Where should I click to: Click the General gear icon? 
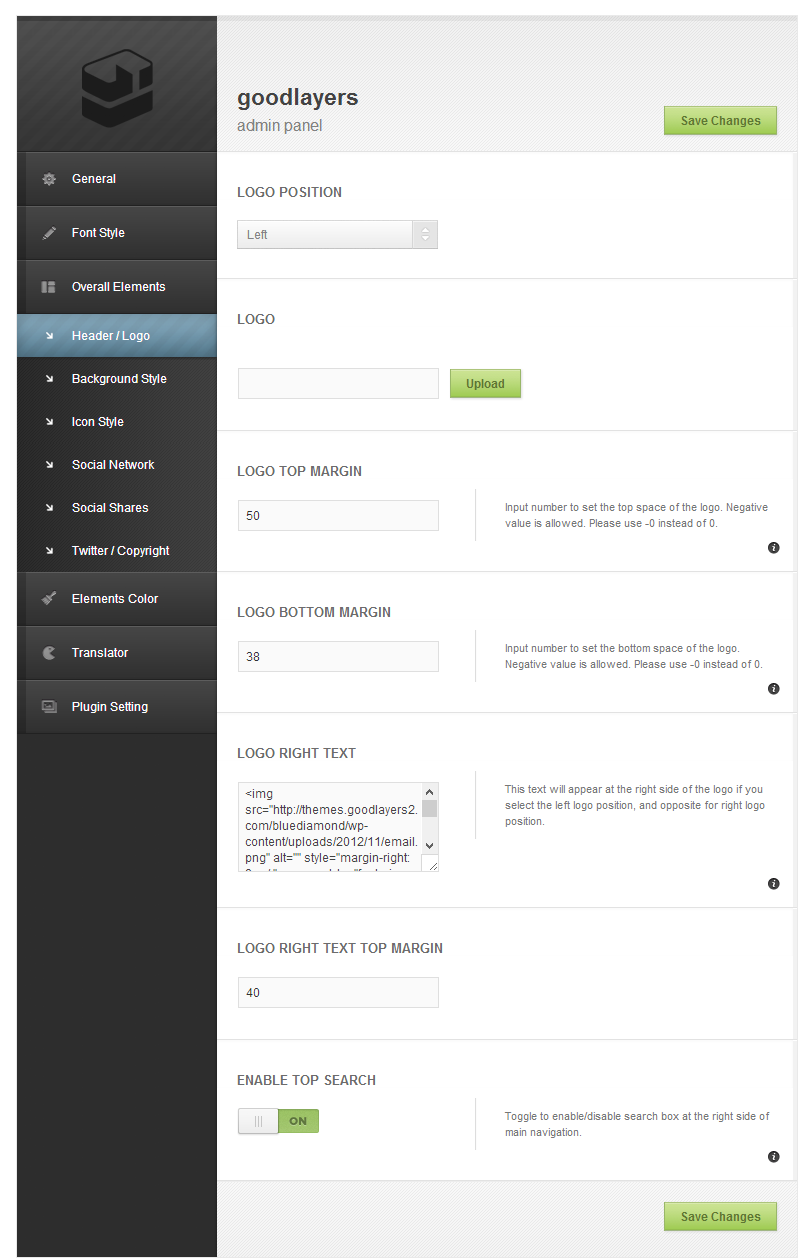tap(49, 179)
